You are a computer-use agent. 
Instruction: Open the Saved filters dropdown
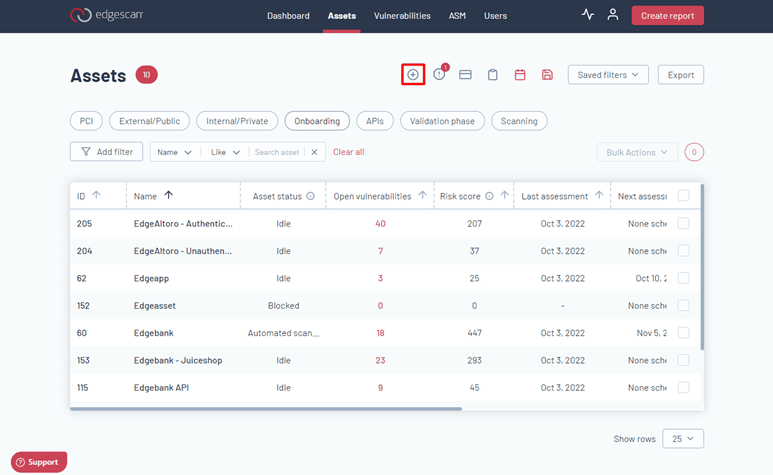coord(608,75)
